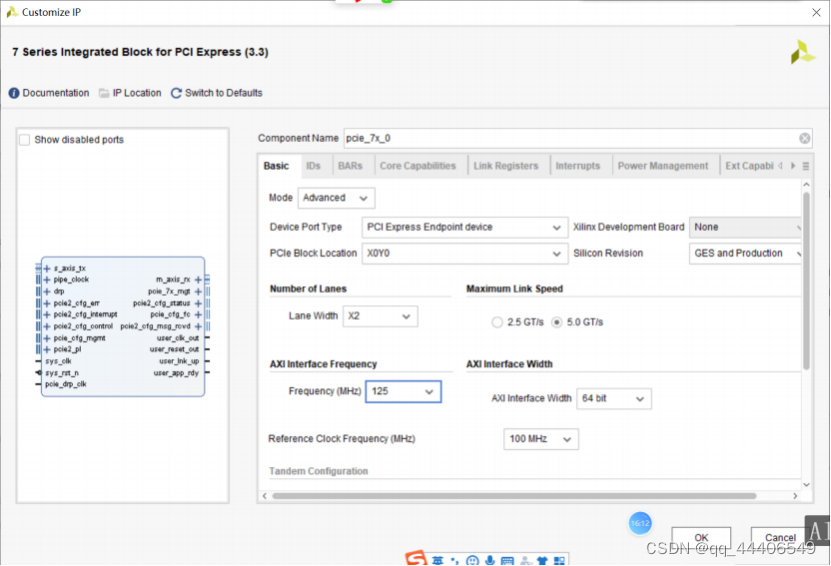Select the 2.5 GT/s link speed
This screenshot has height=566, width=831.
tap(497, 322)
